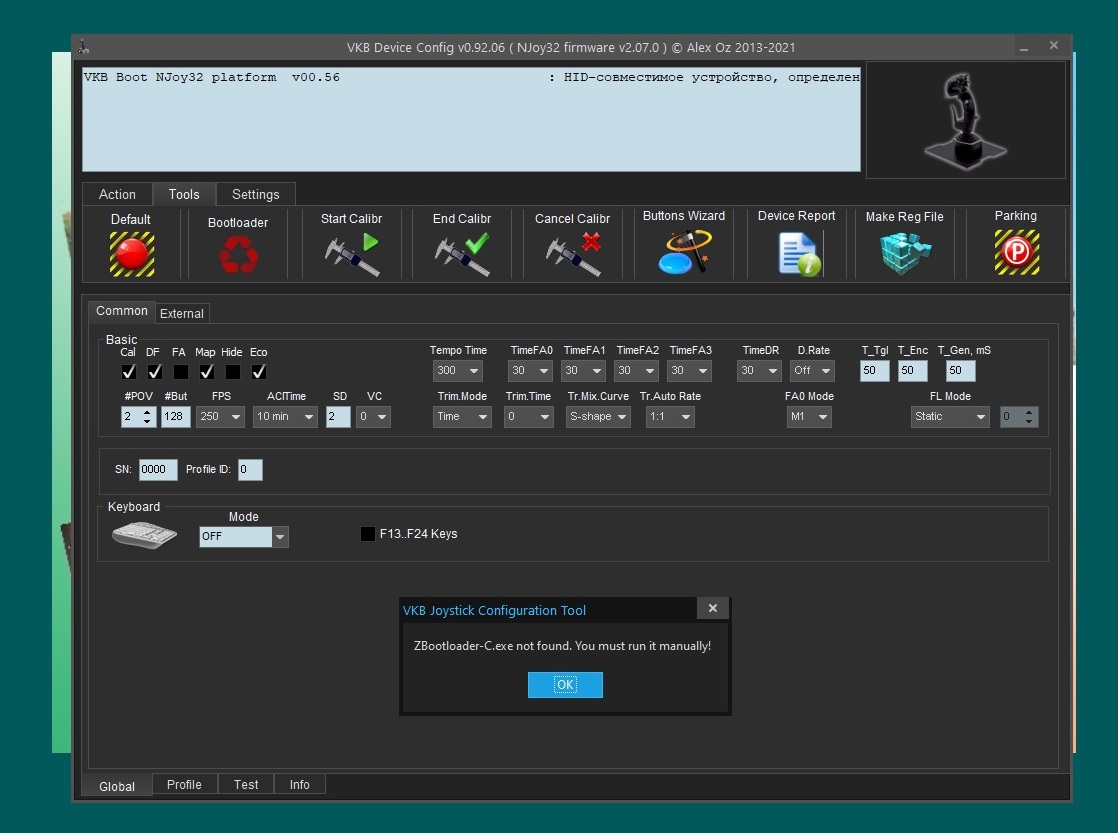Toggle the DF checkbox
Screen dimensions: 1118x833
tap(155, 372)
